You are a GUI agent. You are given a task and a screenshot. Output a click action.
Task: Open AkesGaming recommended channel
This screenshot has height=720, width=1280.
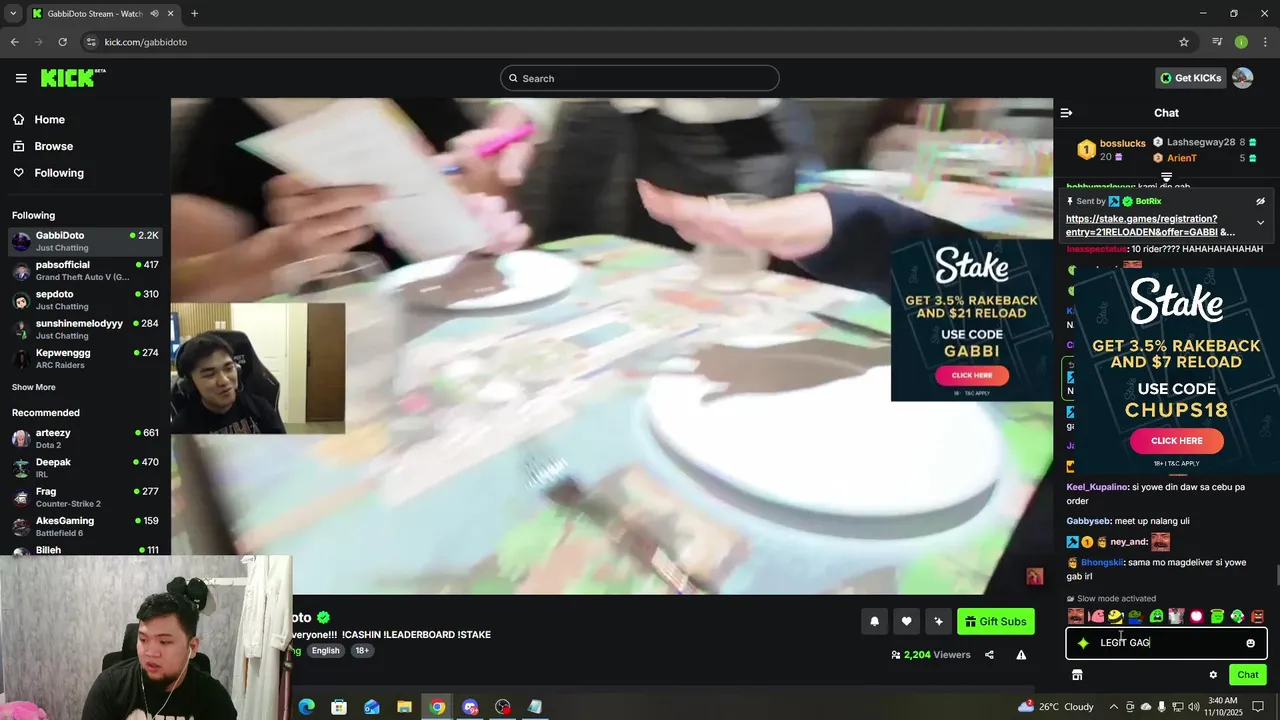[x=85, y=526]
